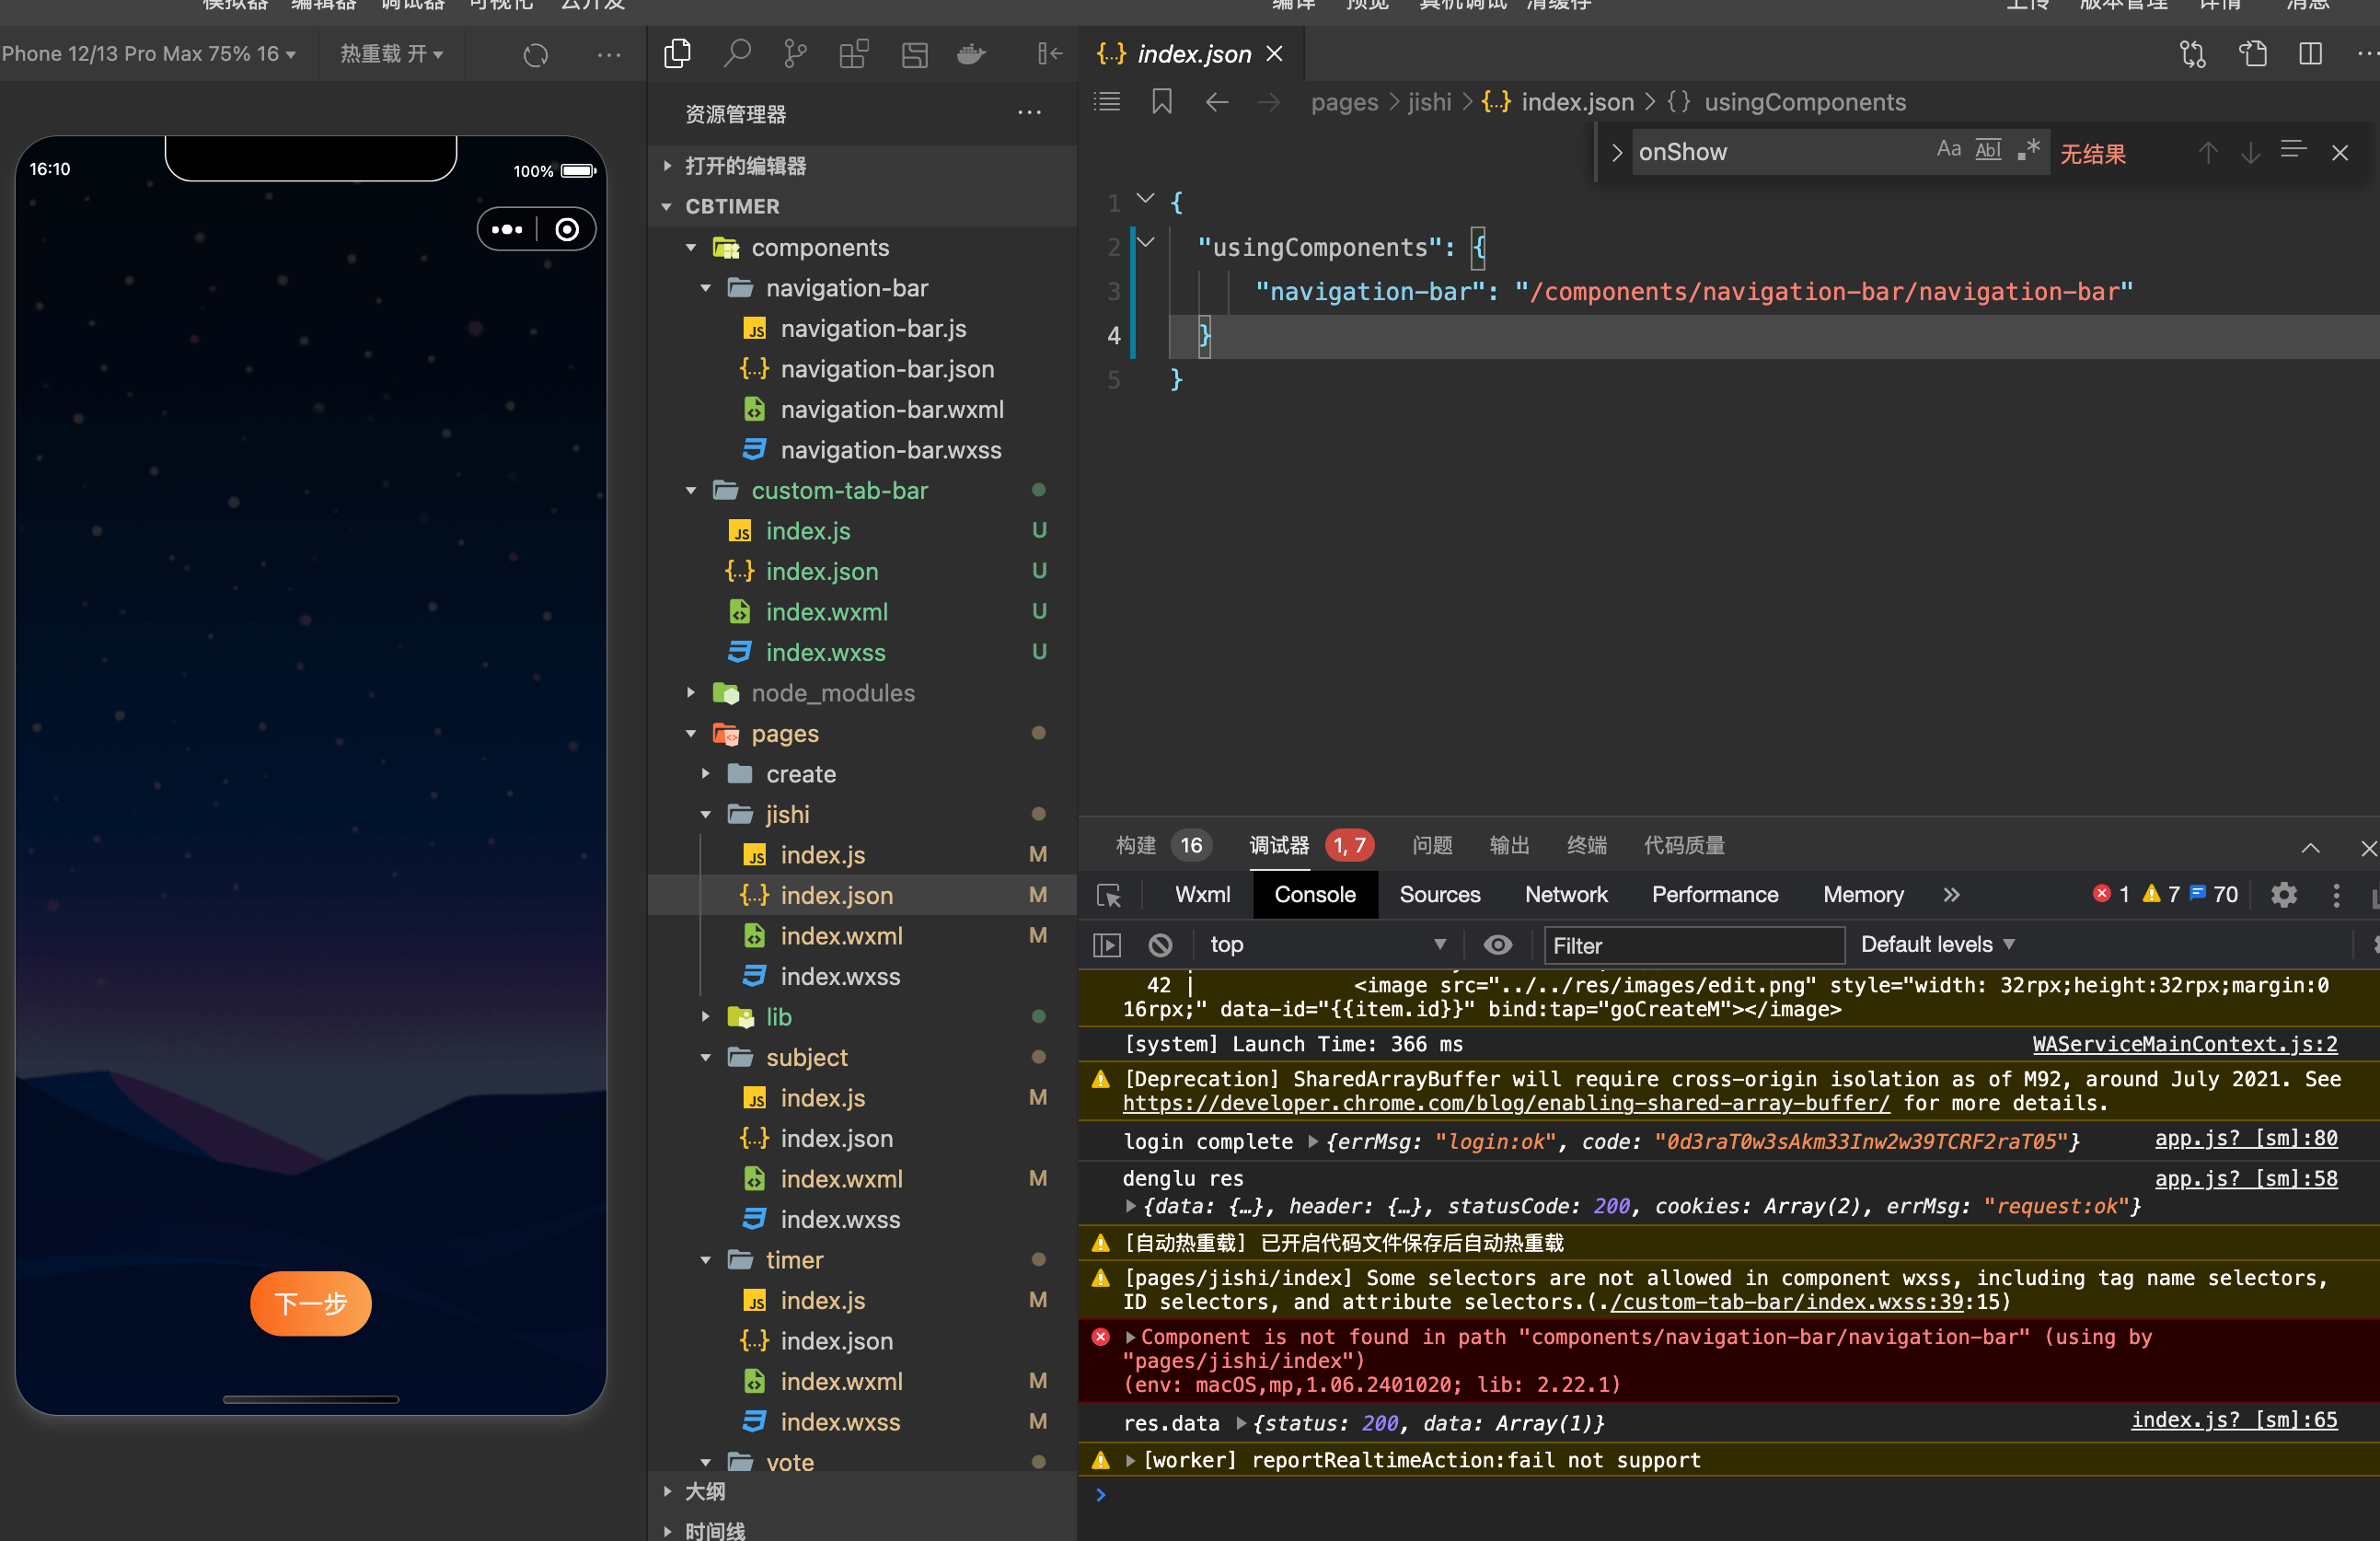
Task: Toggle regex search in find widget
Action: point(2028,151)
